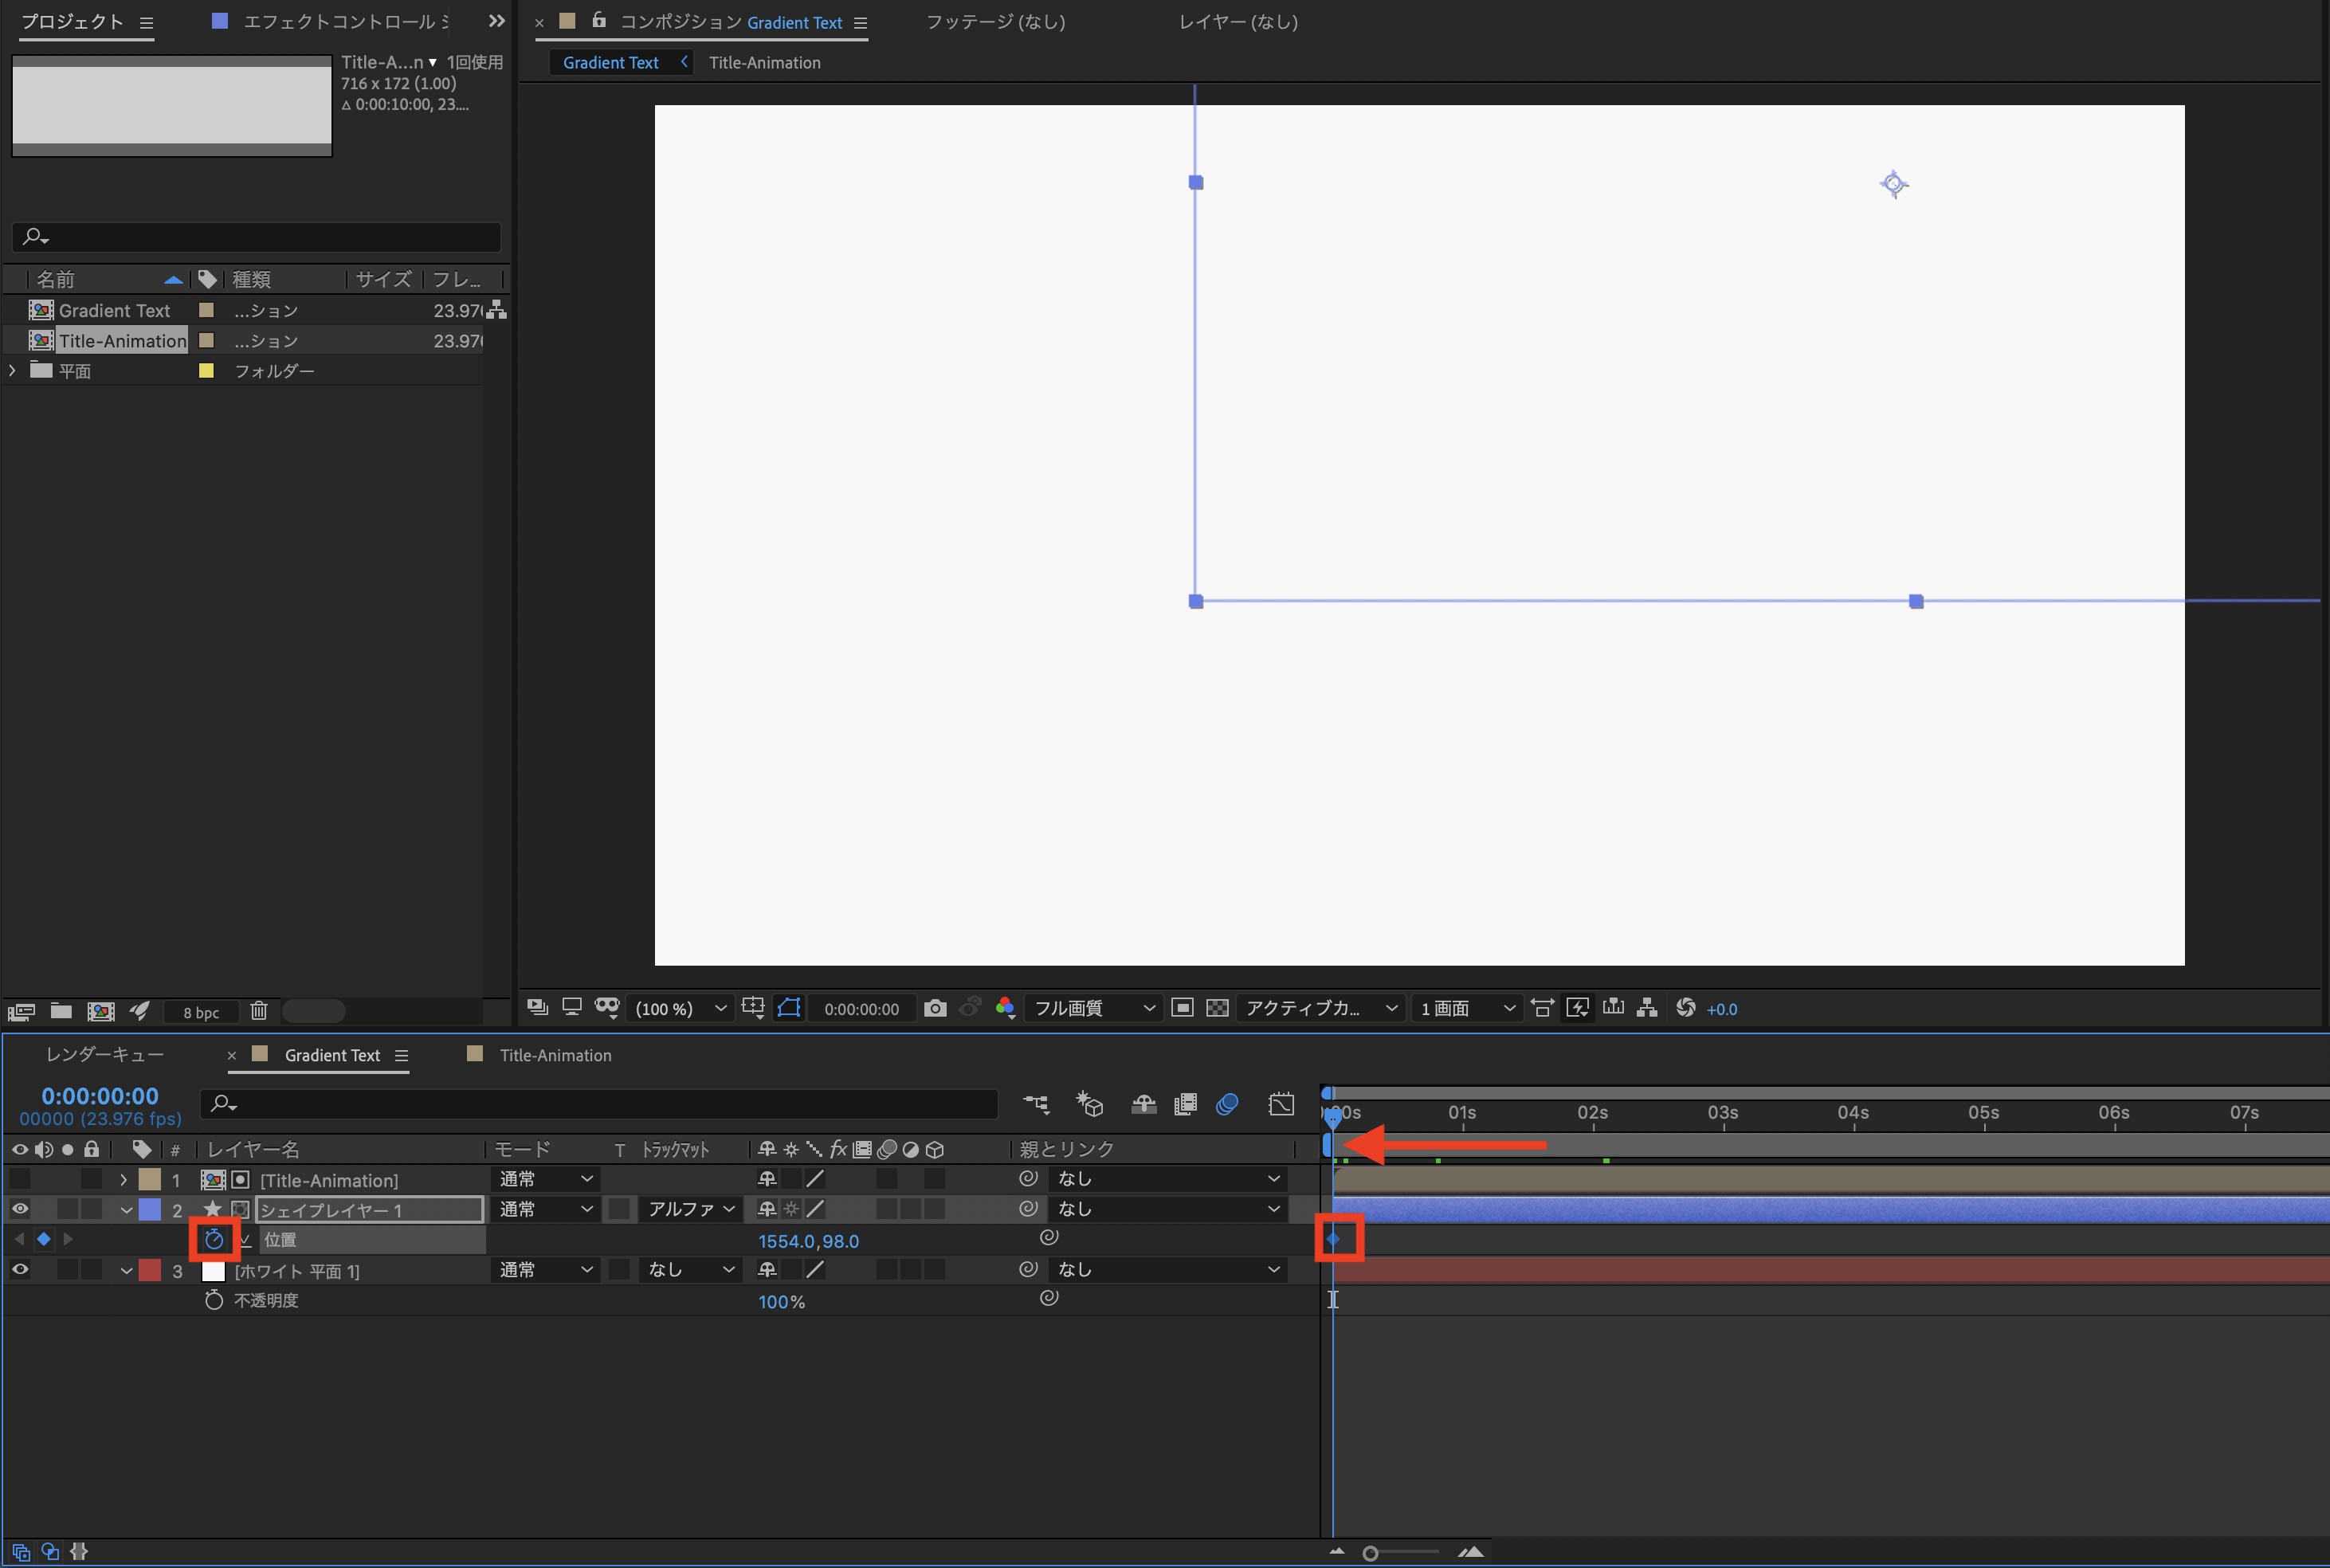Viewport: 2330px width, 1568px height.
Task: Open alpha track matte dropdown
Action: pyautogui.click(x=691, y=1209)
